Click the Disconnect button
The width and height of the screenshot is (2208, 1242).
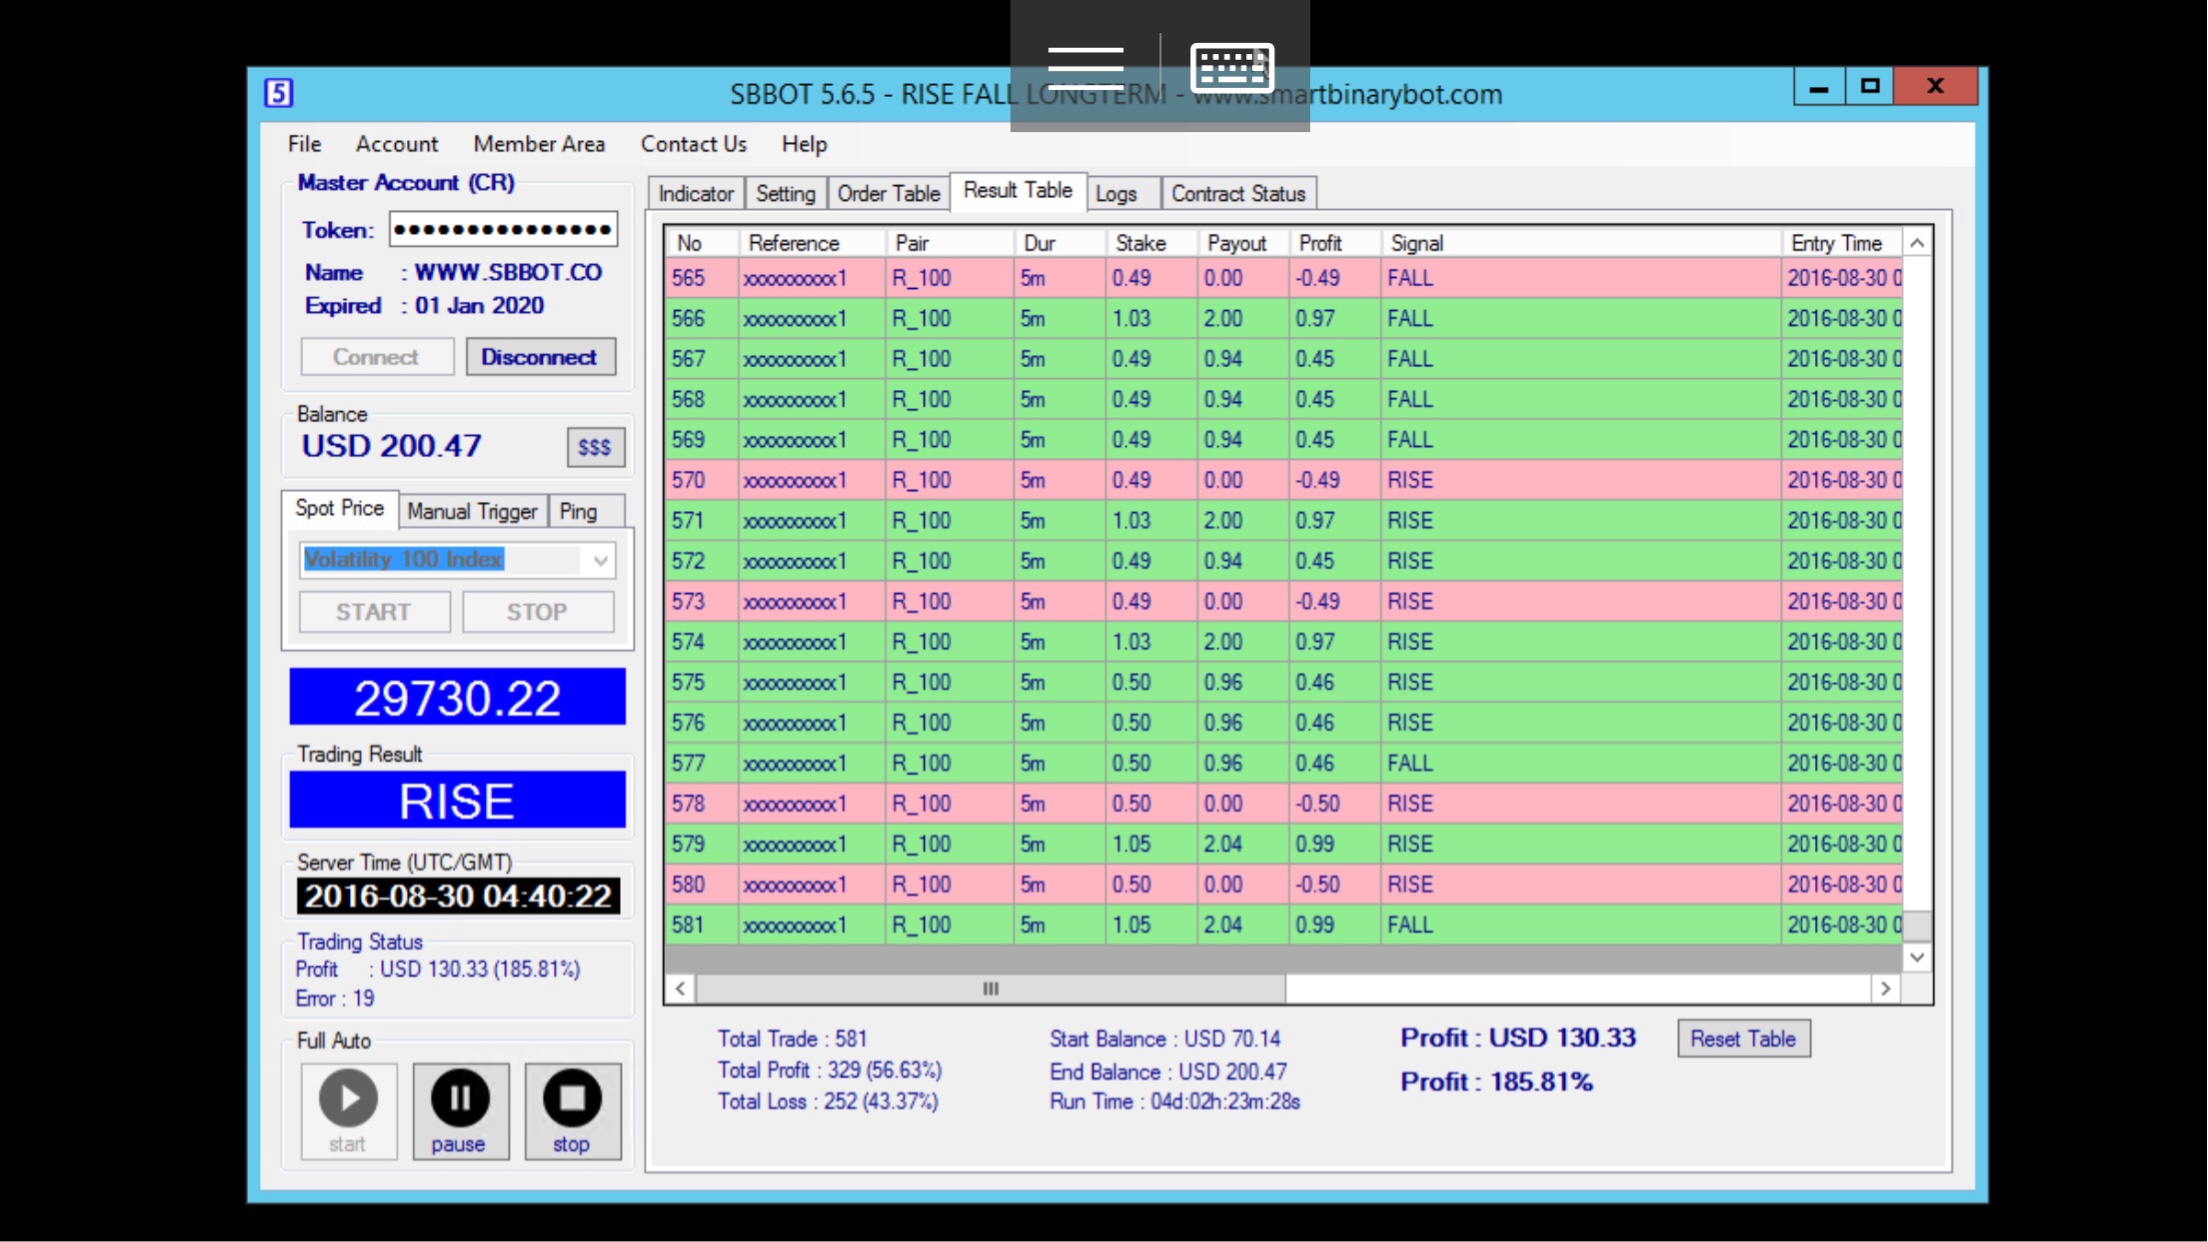coord(538,355)
